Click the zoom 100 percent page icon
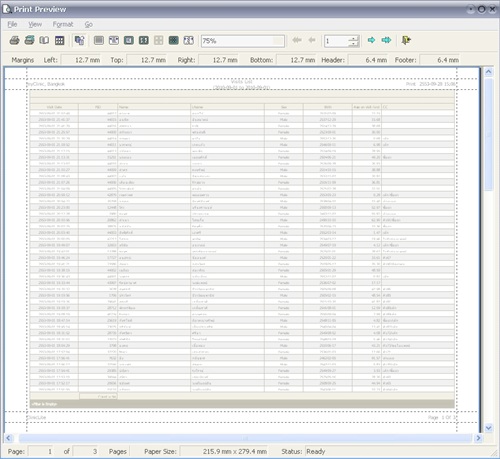The height and width of the screenshot is (459, 500). (x=99, y=40)
